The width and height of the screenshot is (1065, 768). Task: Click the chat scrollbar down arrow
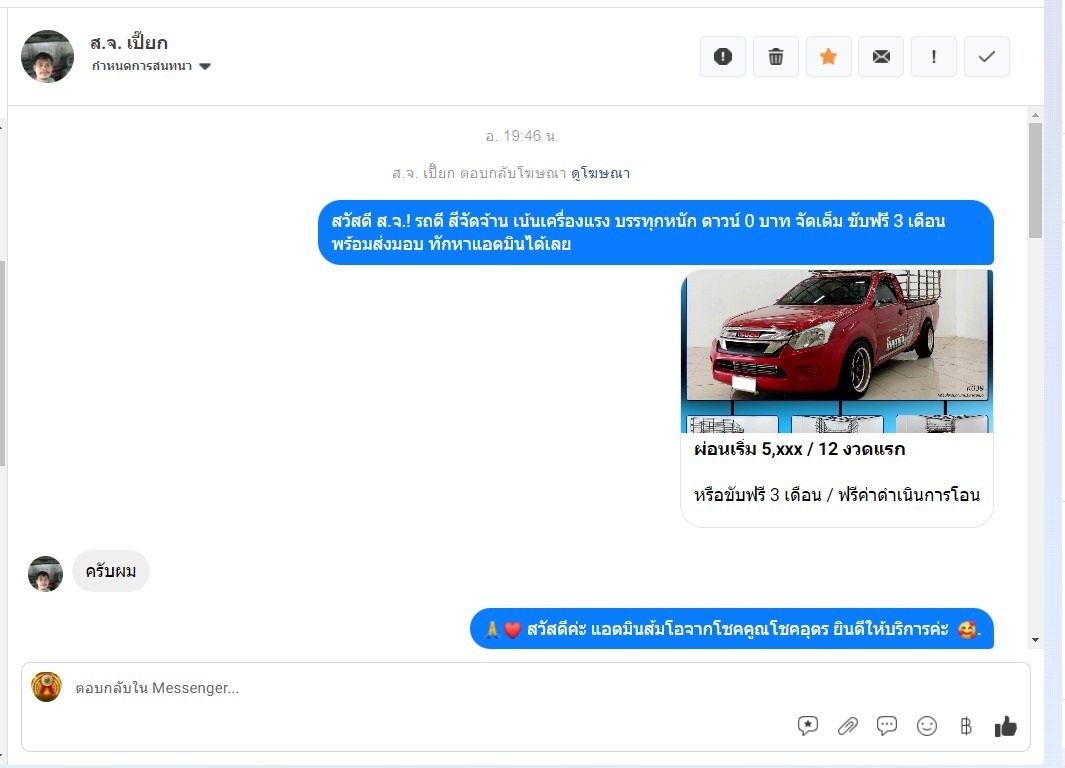coord(1035,640)
